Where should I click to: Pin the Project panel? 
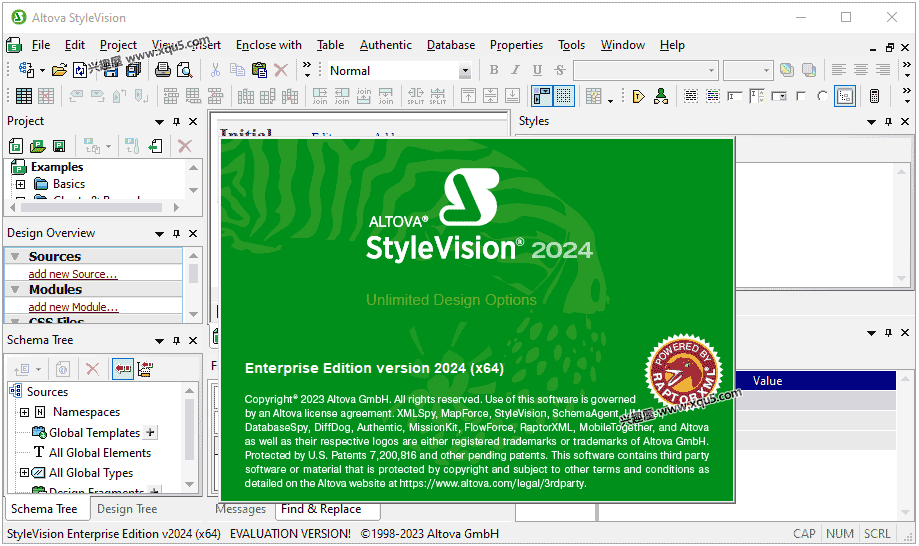pos(176,121)
